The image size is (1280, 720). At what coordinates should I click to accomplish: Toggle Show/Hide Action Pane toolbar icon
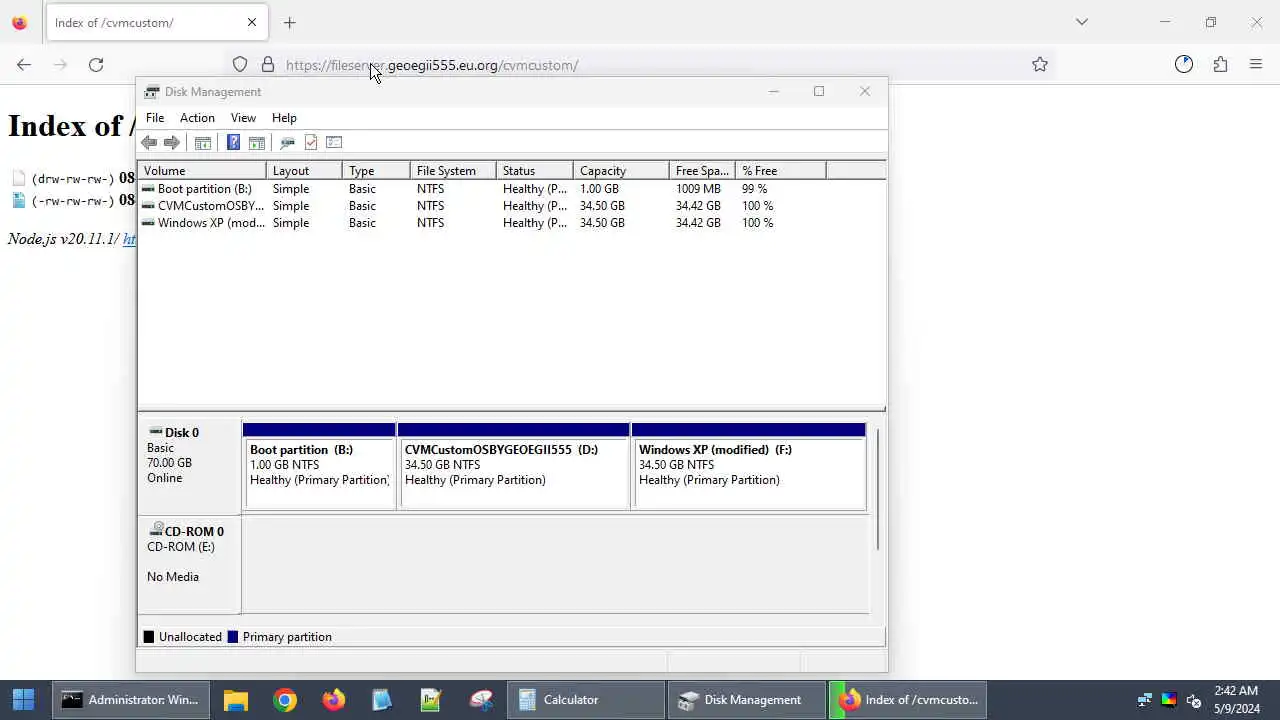pyautogui.click(x=257, y=142)
